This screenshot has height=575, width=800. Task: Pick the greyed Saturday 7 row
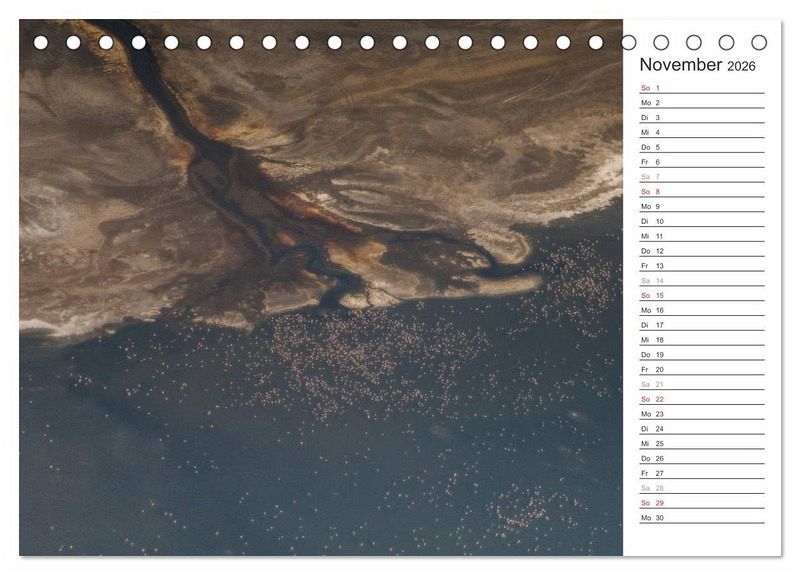pyautogui.click(x=701, y=177)
